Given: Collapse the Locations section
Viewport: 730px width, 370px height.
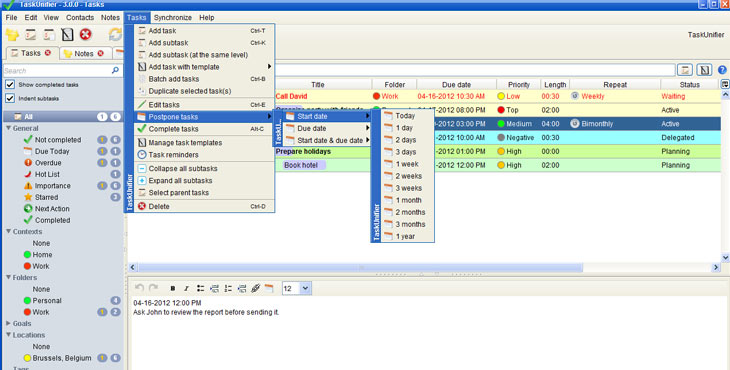Looking at the screenshot, I should point(8,335).
